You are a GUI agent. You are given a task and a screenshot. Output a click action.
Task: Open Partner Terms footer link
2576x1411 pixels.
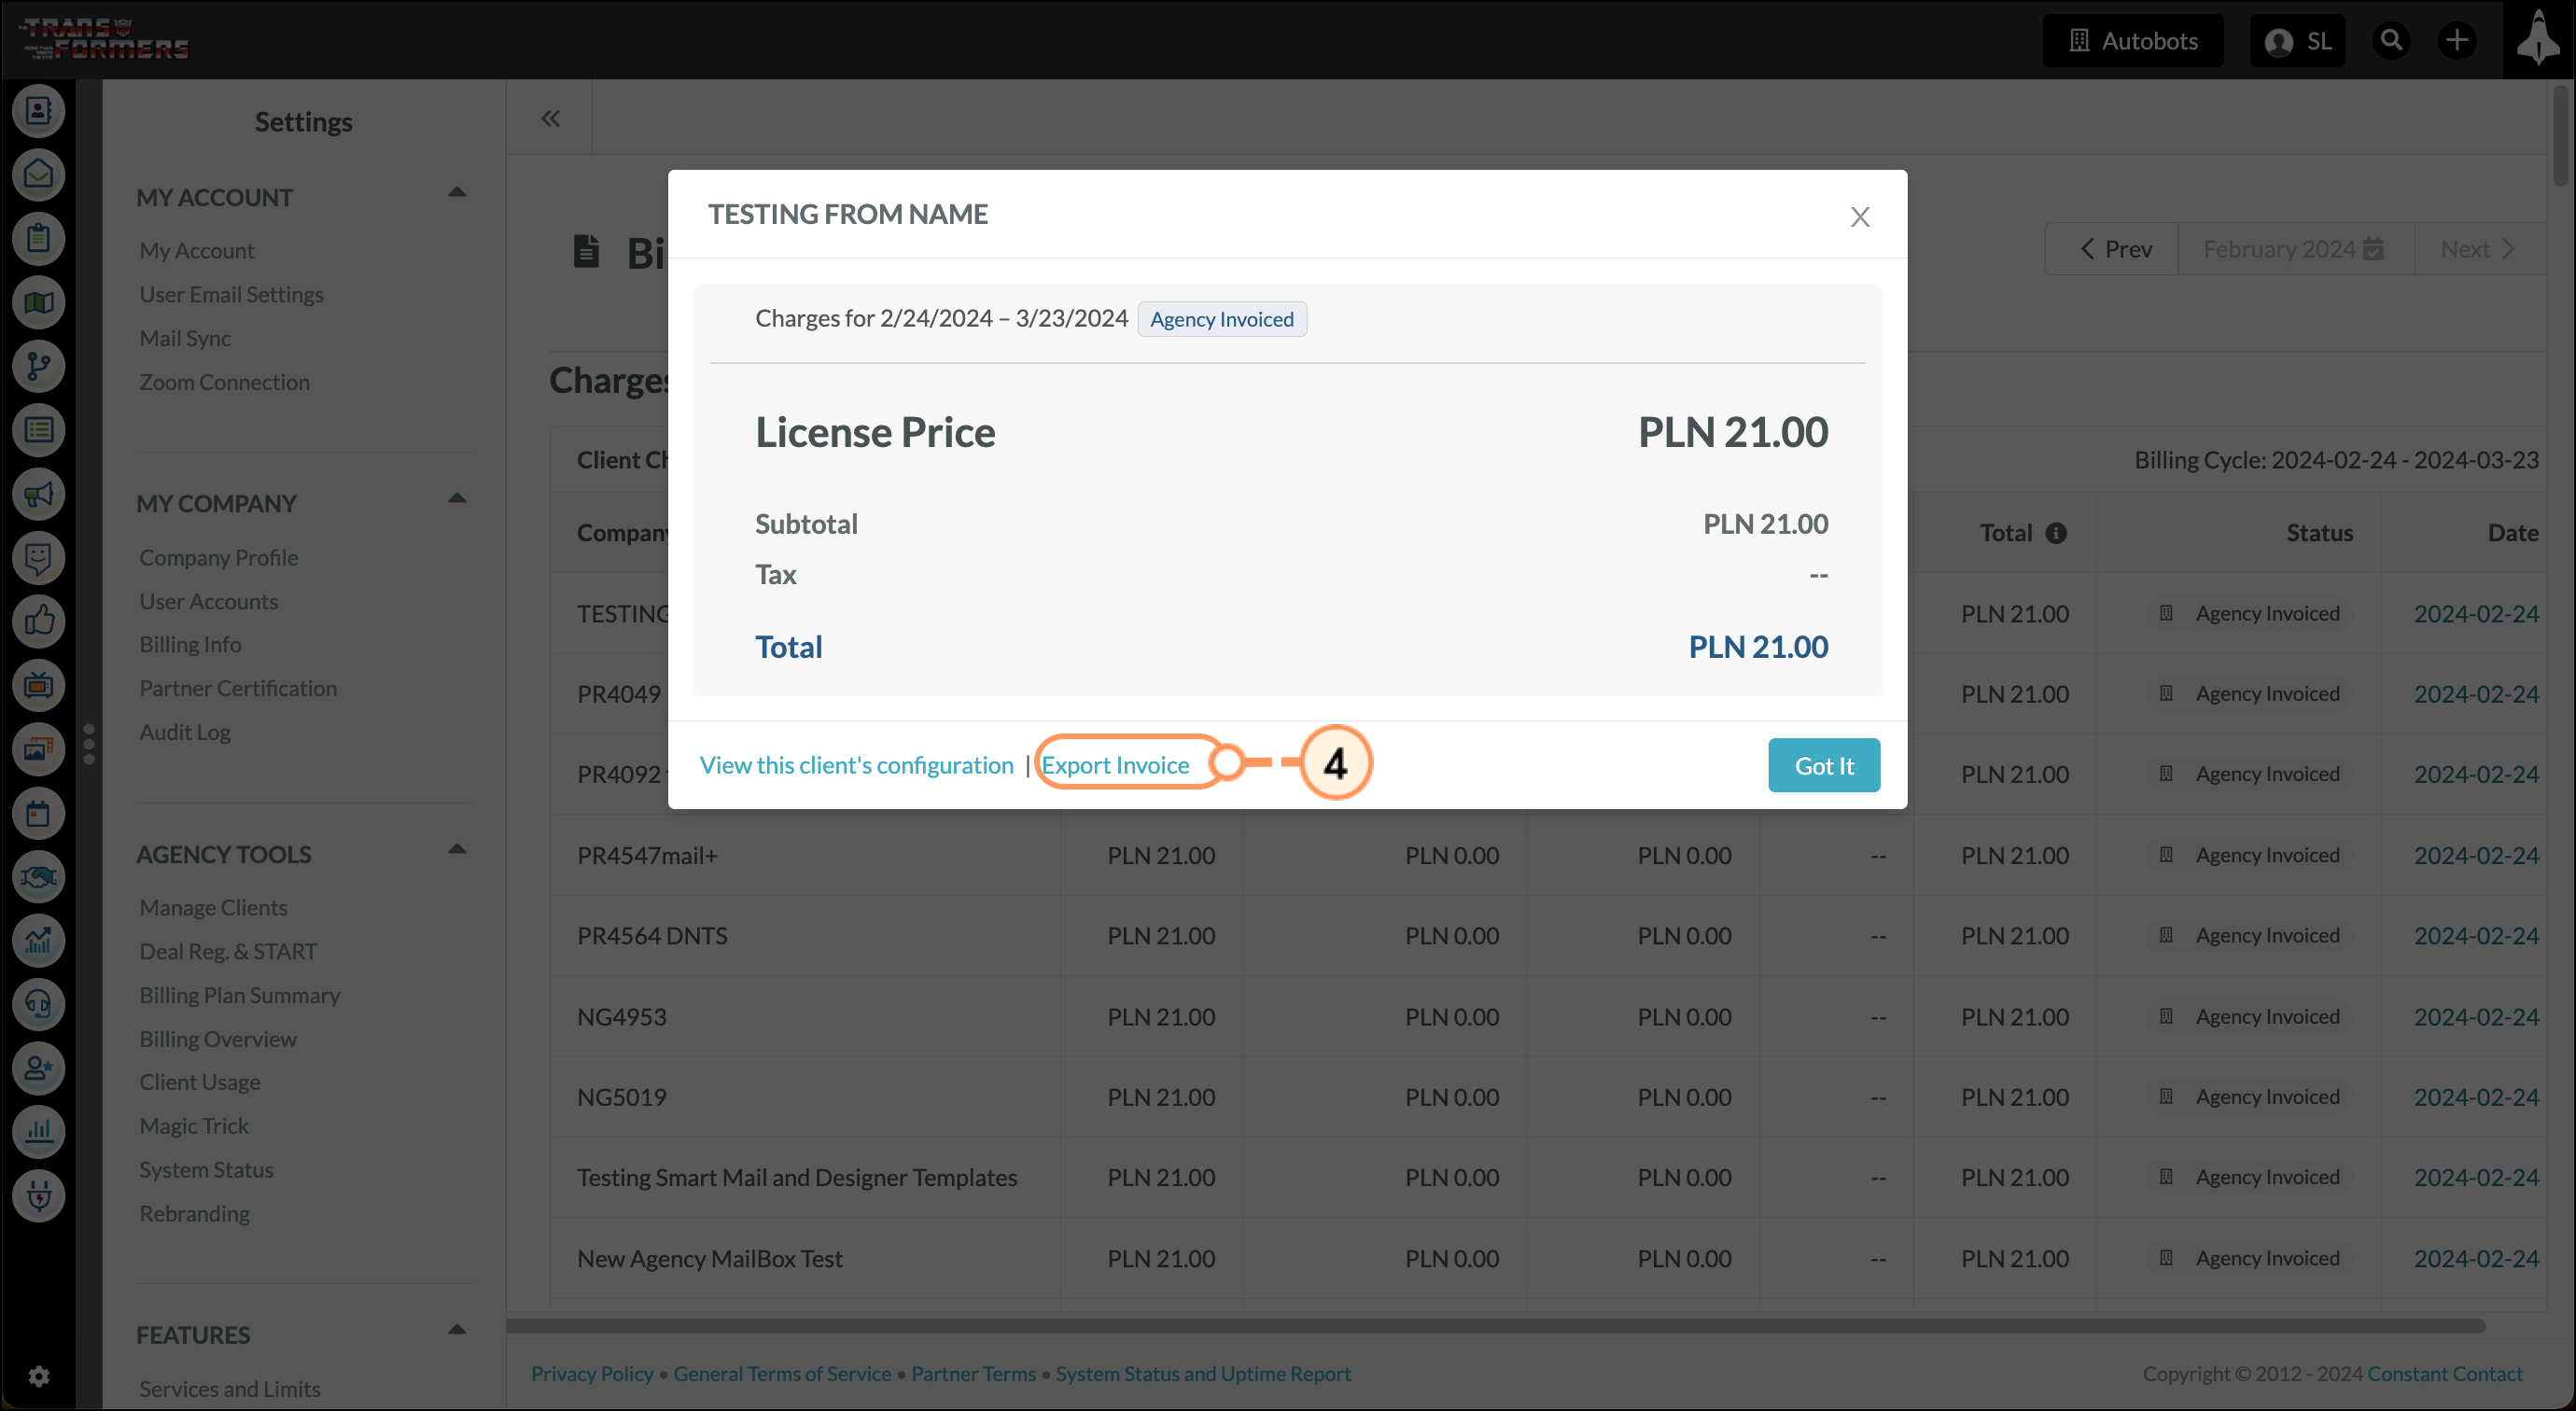973,1375
